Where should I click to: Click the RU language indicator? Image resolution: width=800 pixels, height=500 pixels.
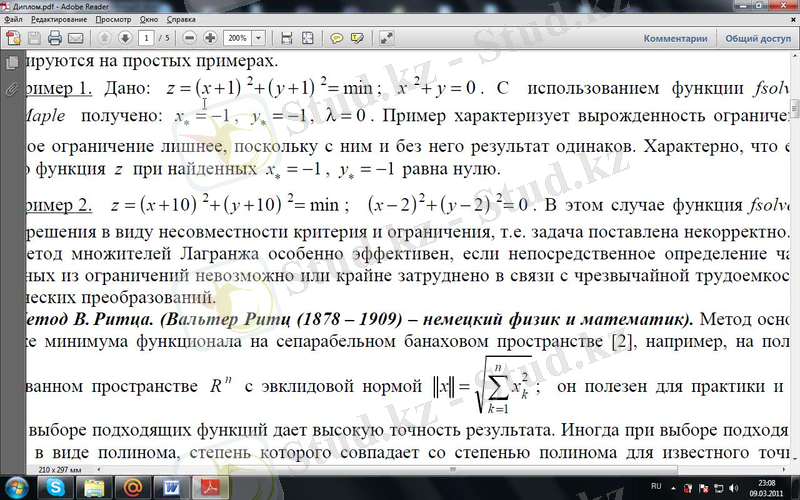point(656,486)
